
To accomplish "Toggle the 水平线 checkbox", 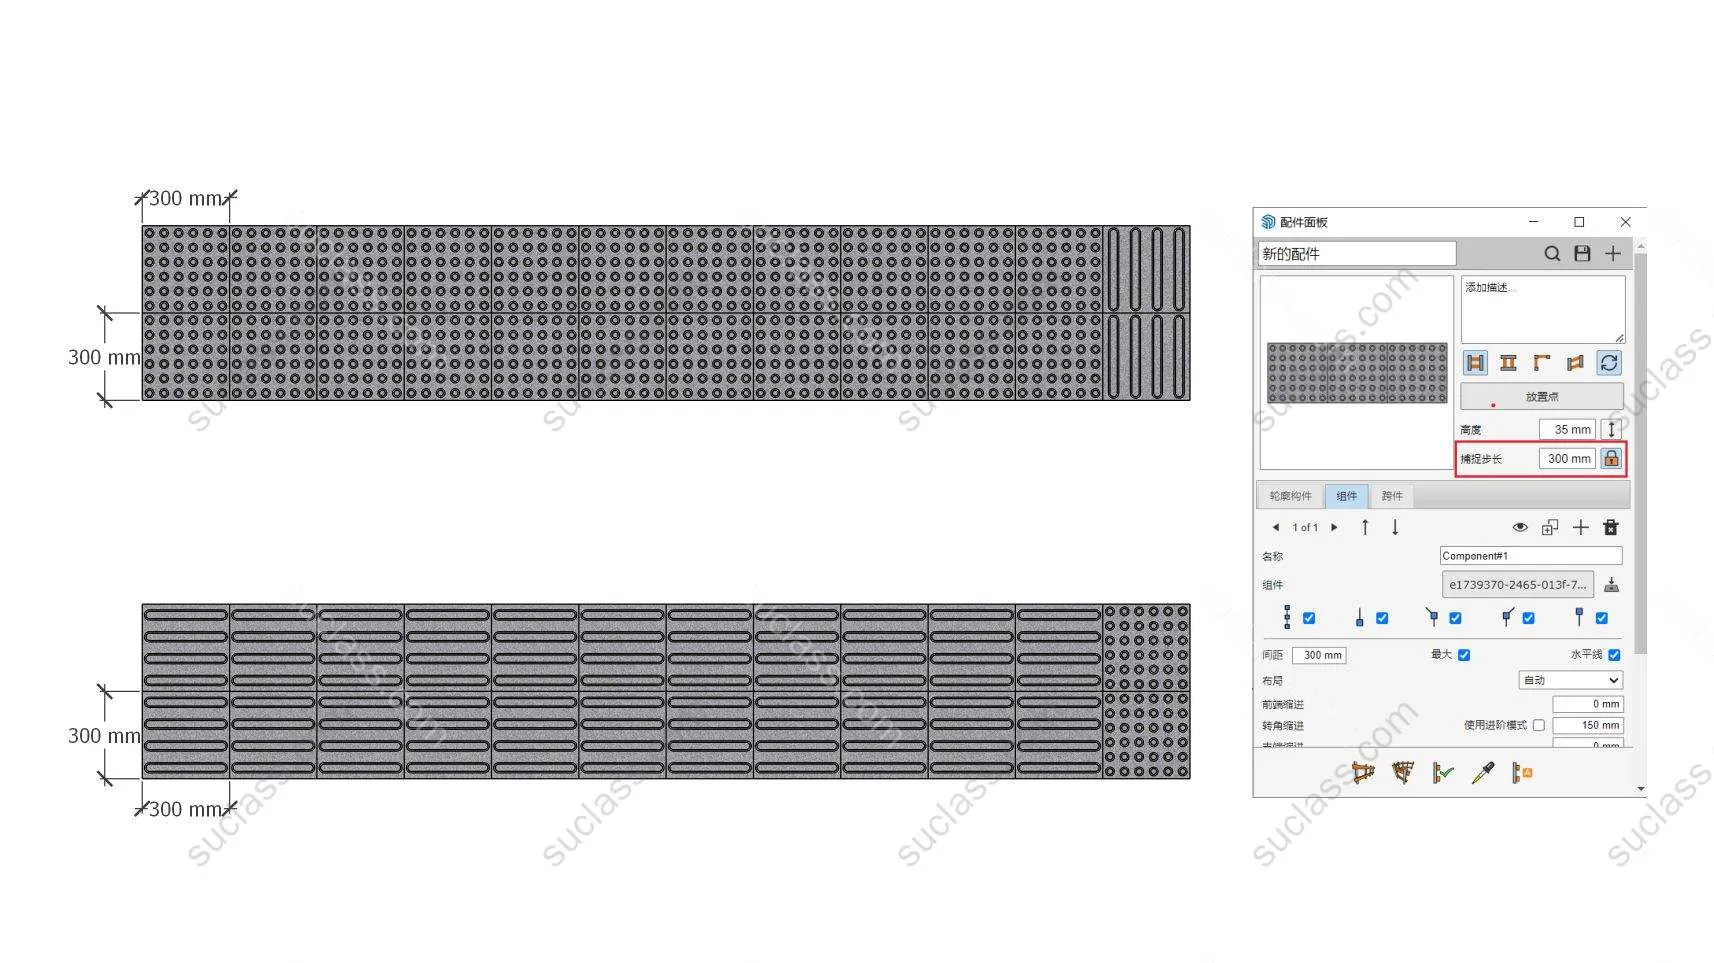I will (1614, 655).
